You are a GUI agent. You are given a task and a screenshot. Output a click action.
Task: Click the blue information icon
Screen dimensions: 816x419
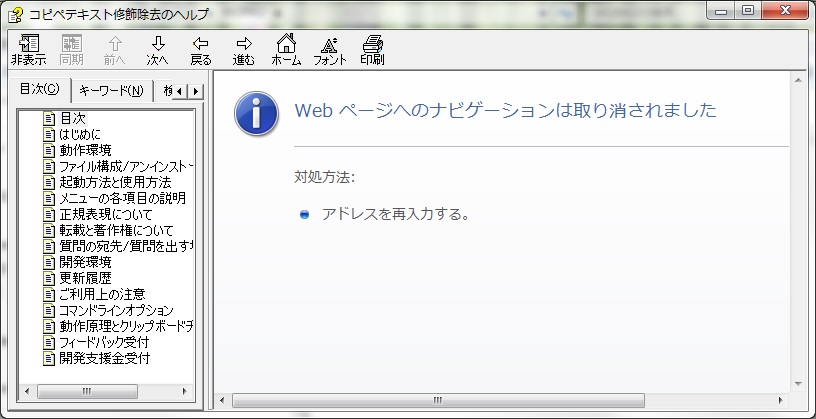pyautogui.click(x=256, y=113)
